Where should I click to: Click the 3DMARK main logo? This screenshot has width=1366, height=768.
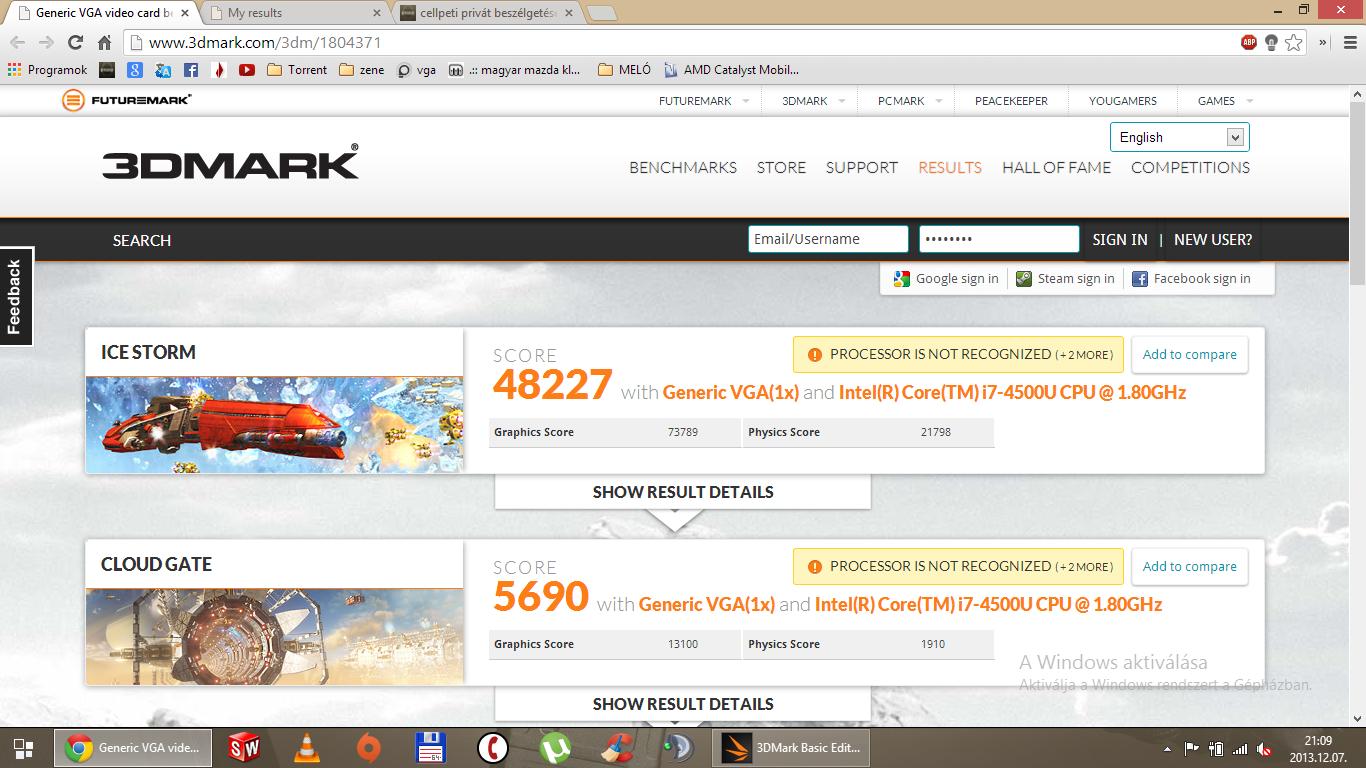[230, 163]
